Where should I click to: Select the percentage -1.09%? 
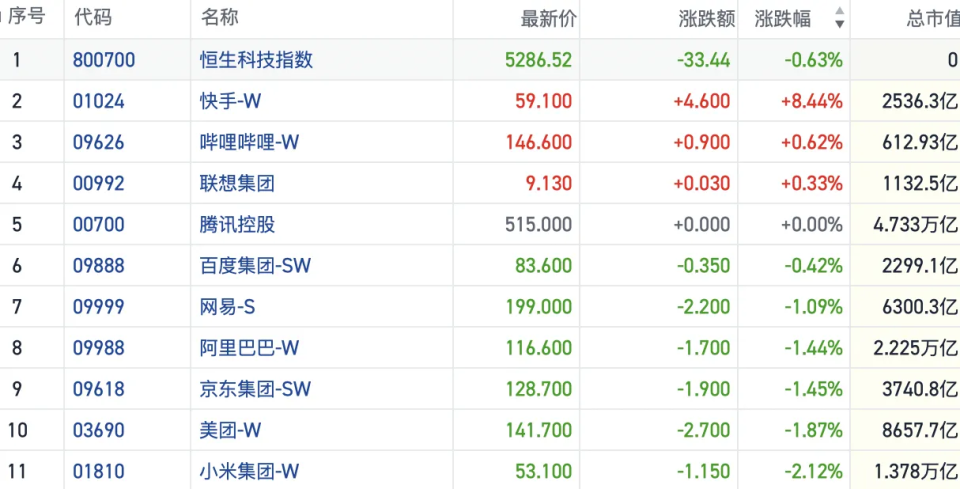coord(814,307)
